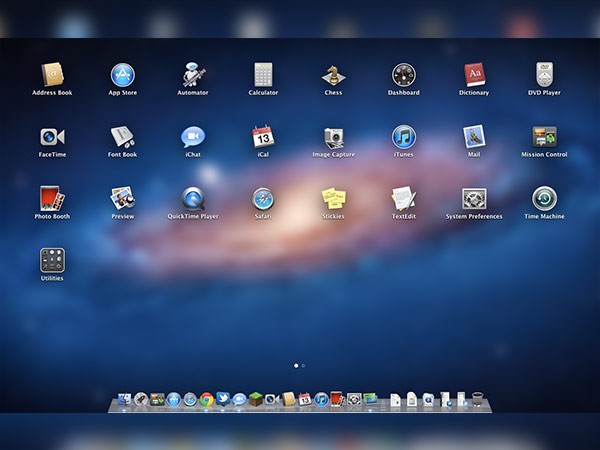
Task: Launch iTunes from Launchpad grid
Action: (x=404, y=137)
